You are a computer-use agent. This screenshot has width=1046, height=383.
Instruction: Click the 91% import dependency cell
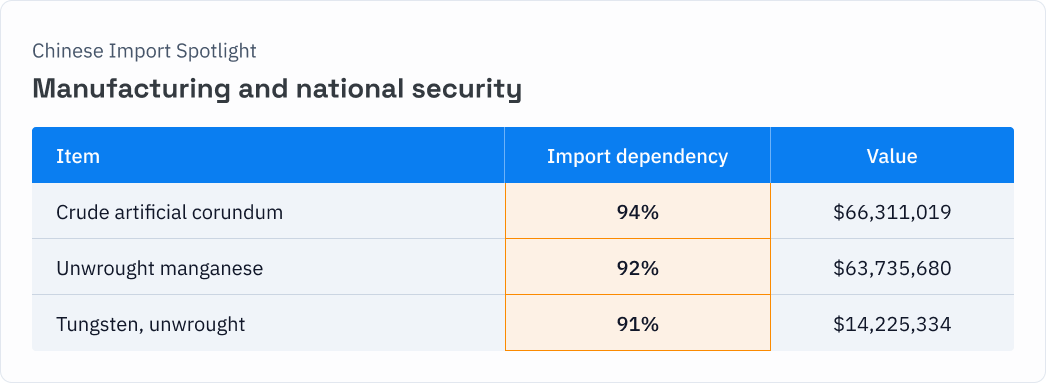point(638,324)
